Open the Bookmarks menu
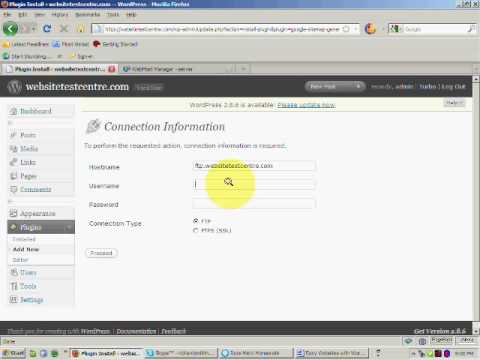 pos(88,15)
